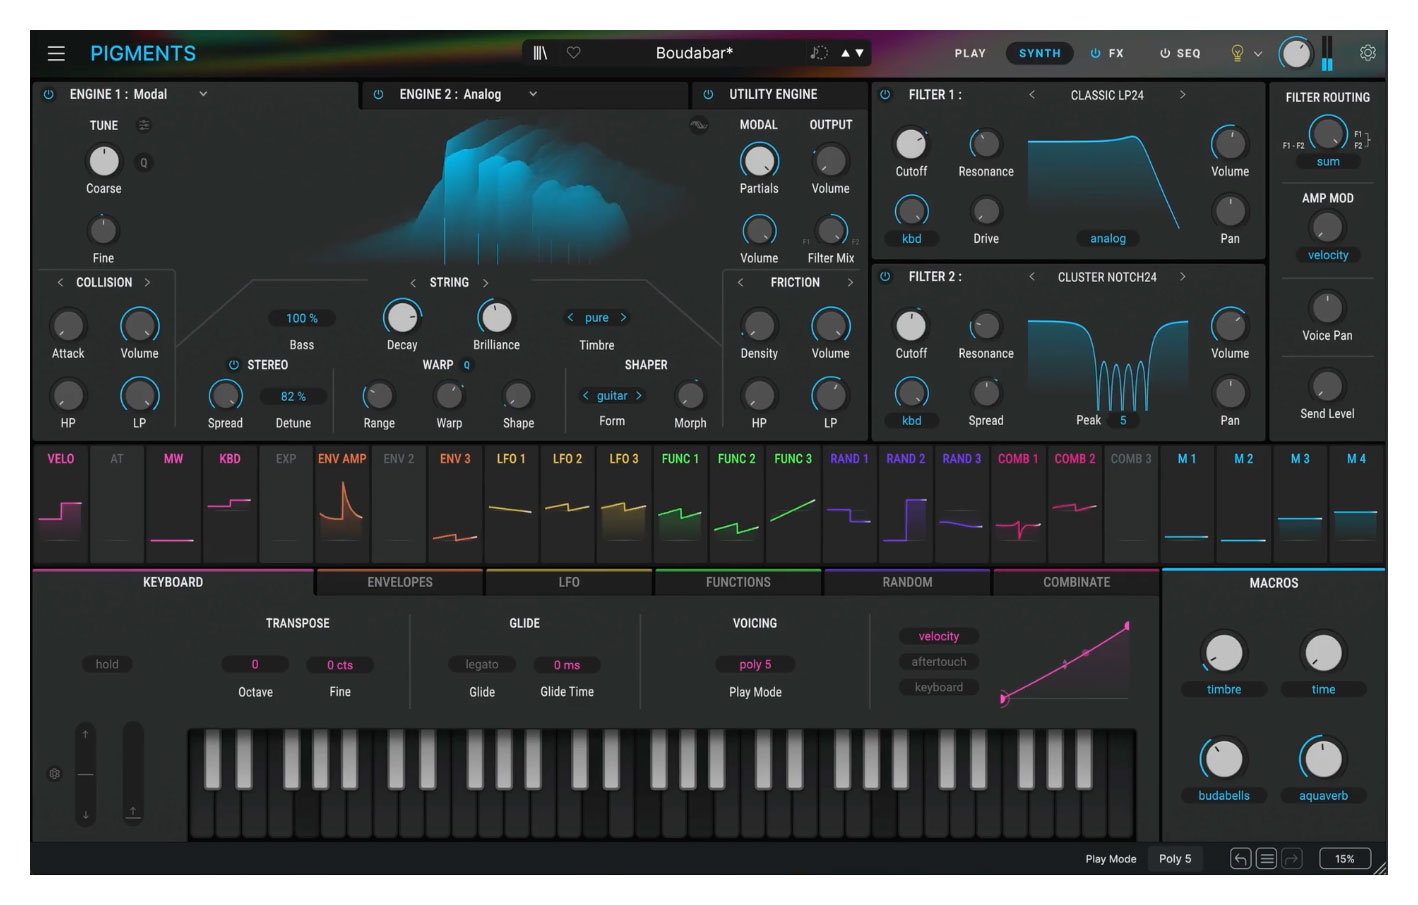Click previous String type arrow
The image size is (1418, 905).
(413, 283)
